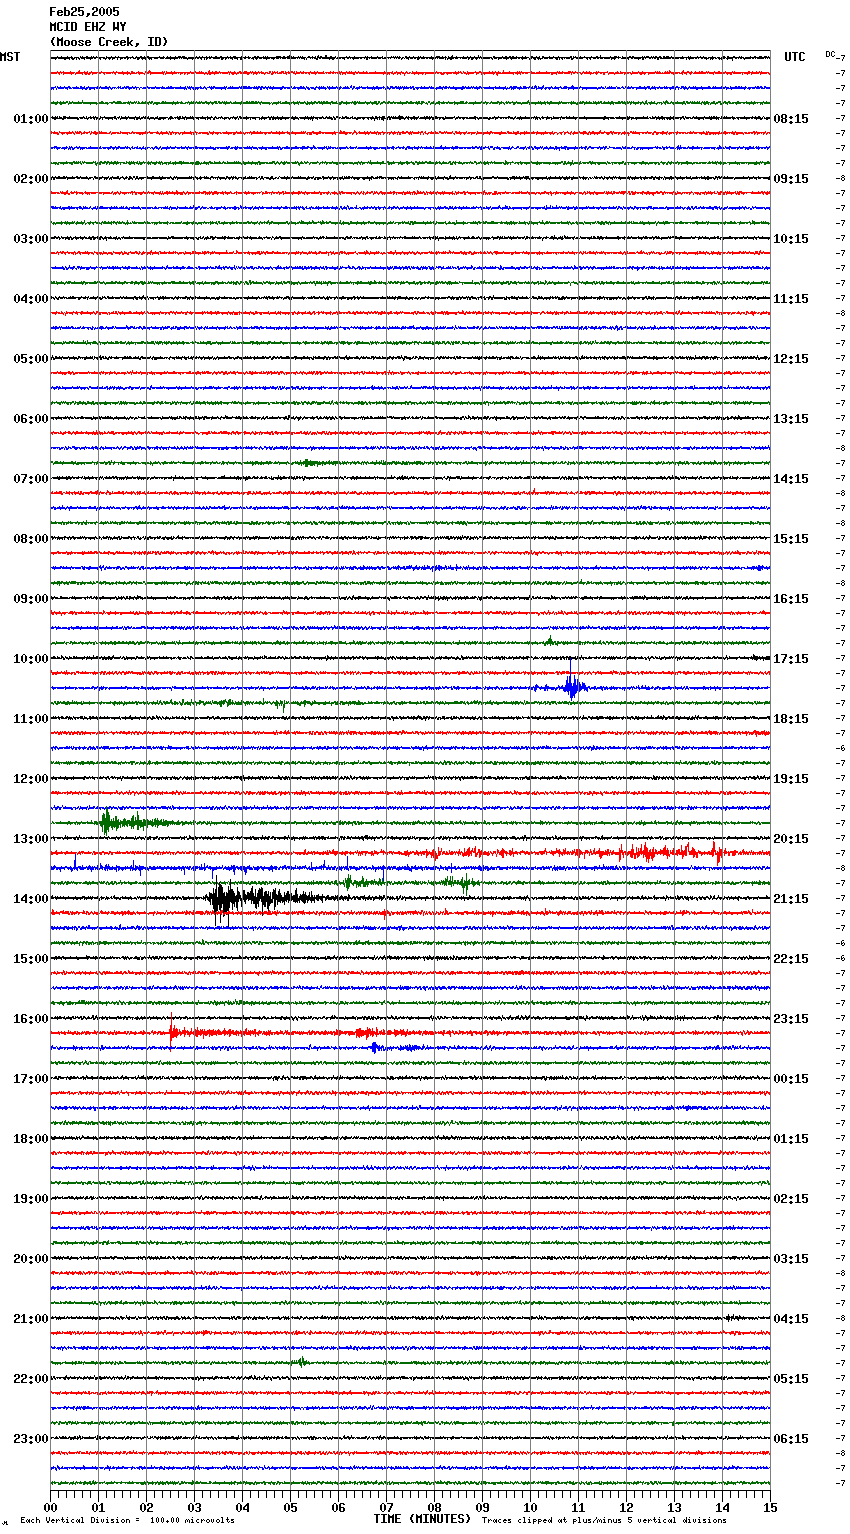
Task: Click the 23:15 UTC label
Action: click(791, 1019)
